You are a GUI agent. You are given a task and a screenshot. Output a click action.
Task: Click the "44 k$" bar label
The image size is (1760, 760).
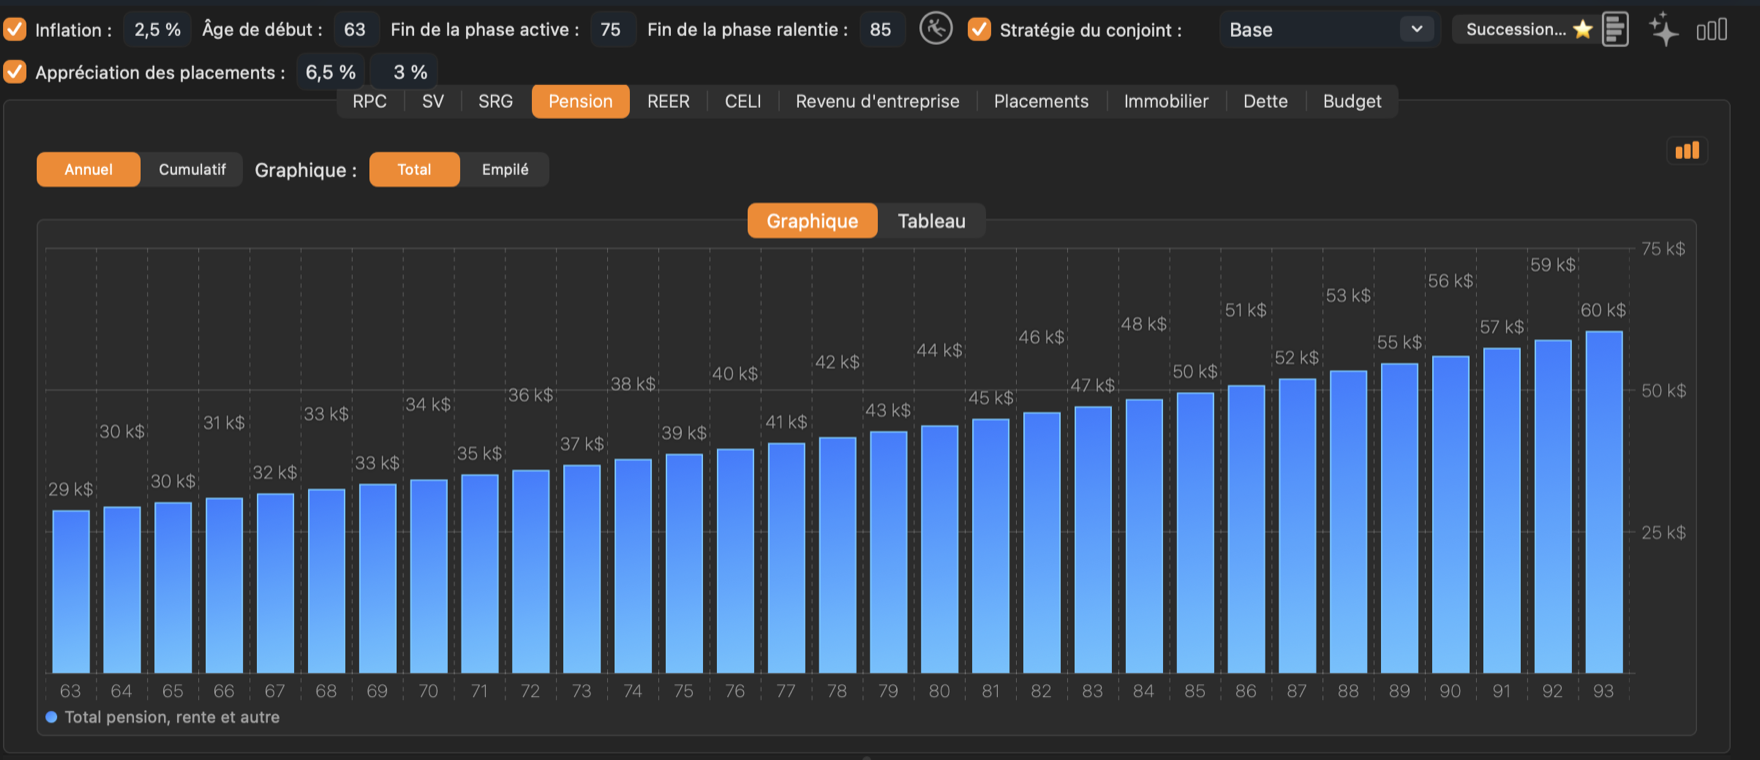[x=939, y=350]
